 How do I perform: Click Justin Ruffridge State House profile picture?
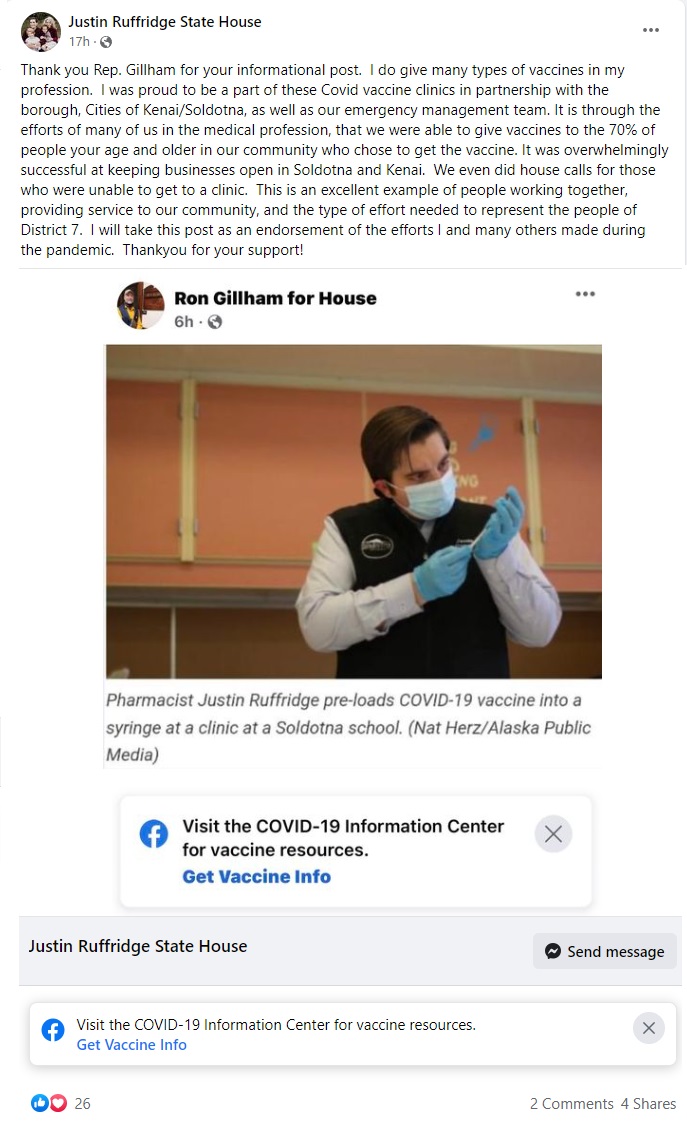pos(41,32)
